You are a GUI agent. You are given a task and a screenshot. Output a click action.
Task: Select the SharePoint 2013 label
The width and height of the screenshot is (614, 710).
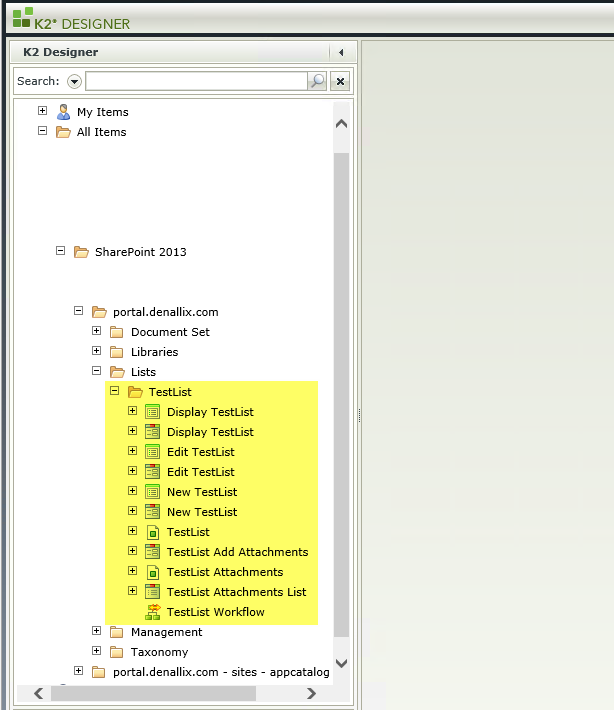click(x=141, y=252)
